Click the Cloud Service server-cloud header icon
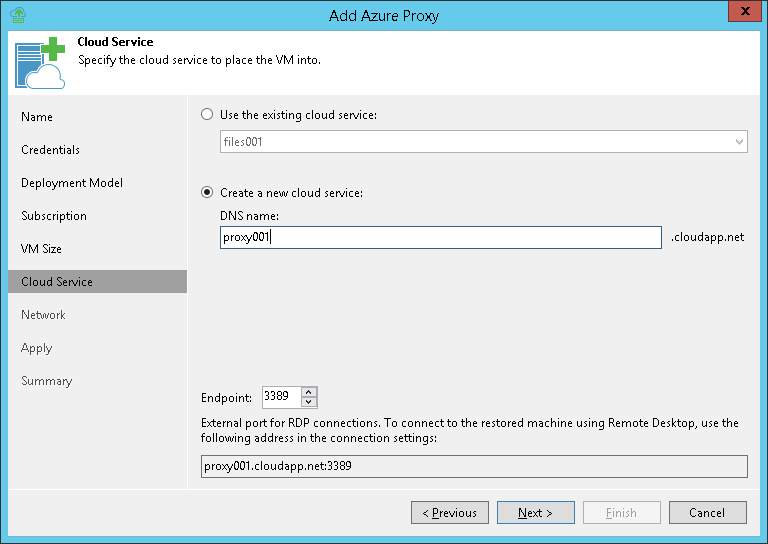This screenshot has height=544, width=768. [x=40, y=63]
